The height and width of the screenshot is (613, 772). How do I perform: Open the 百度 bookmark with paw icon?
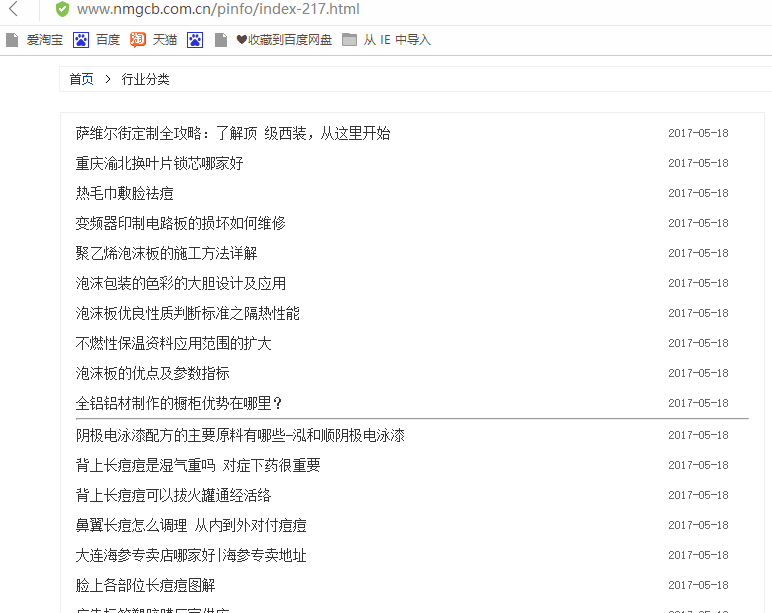point(98,40)
